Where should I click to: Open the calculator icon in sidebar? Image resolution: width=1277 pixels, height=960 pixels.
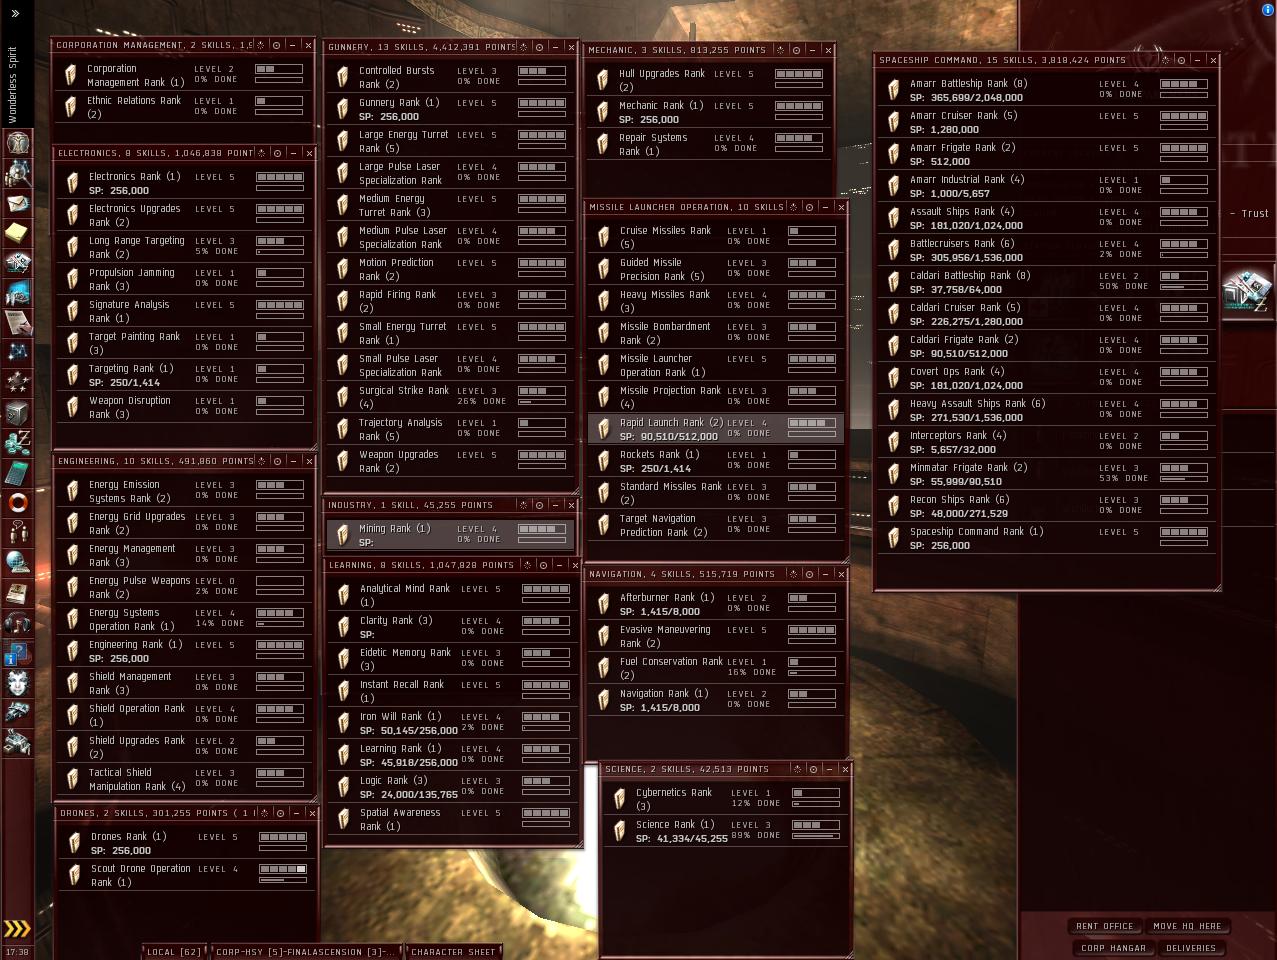coord(17,473)
